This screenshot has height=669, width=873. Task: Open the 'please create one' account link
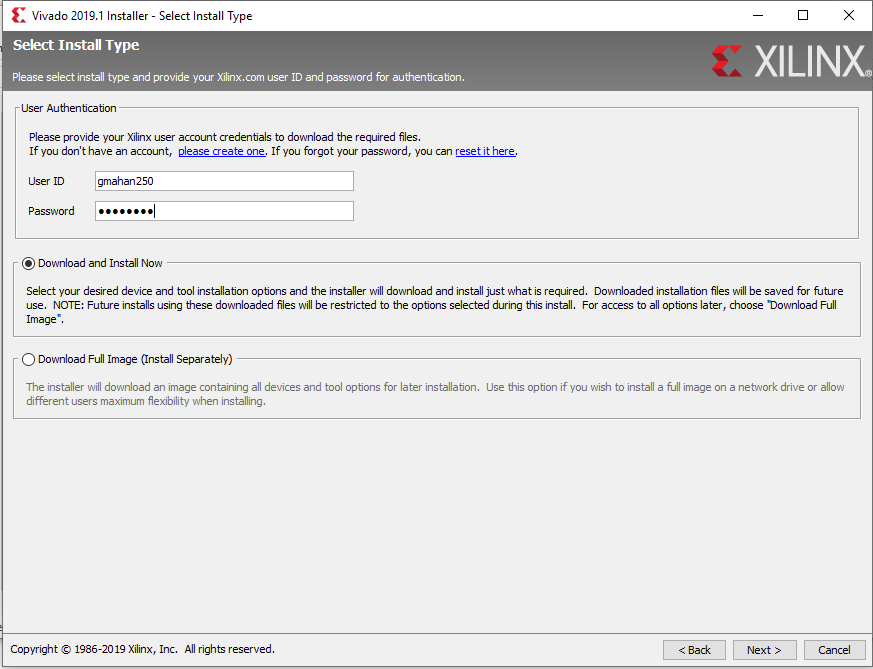(x=221, y=151)
